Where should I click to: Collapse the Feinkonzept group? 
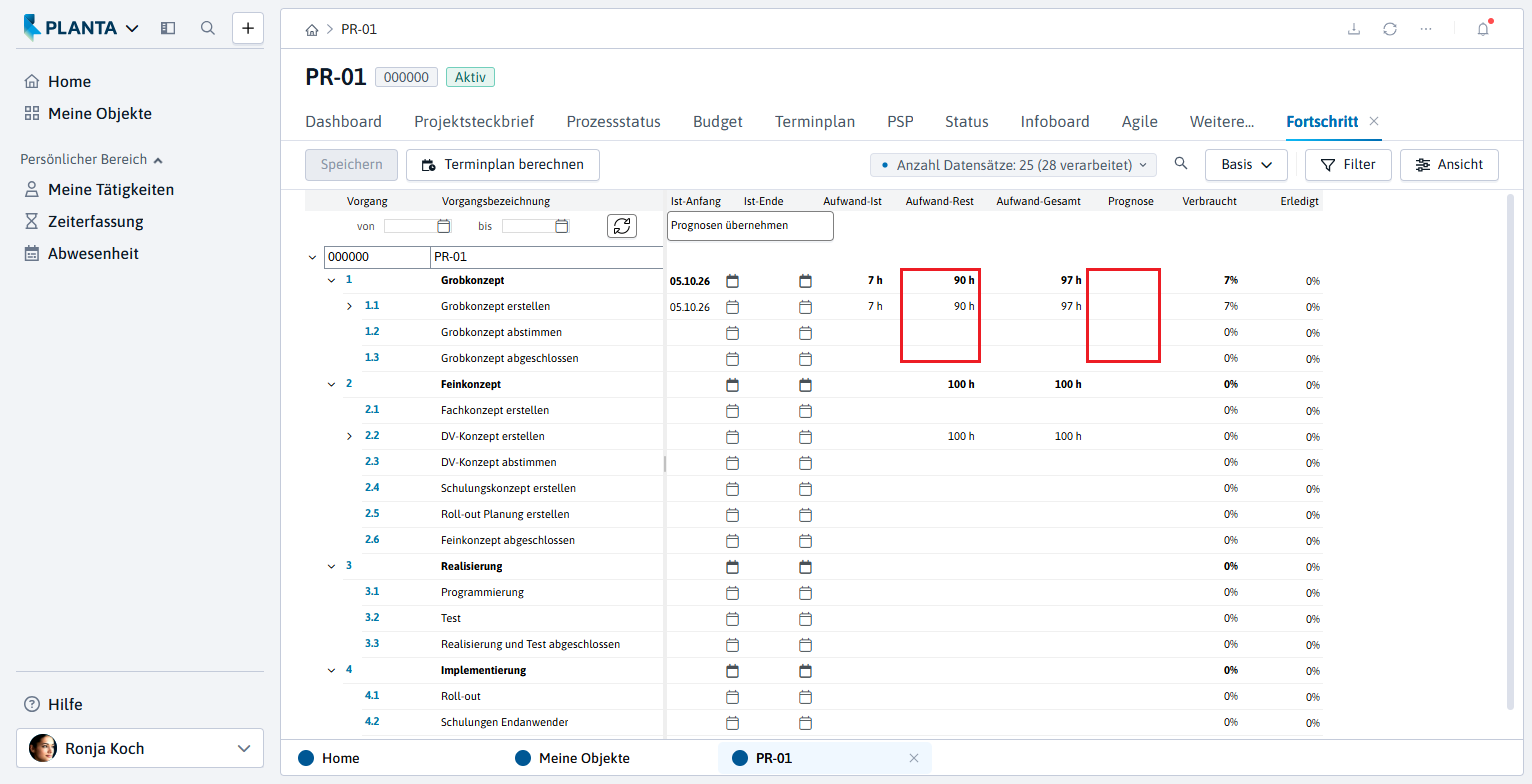tap(331, 384)
